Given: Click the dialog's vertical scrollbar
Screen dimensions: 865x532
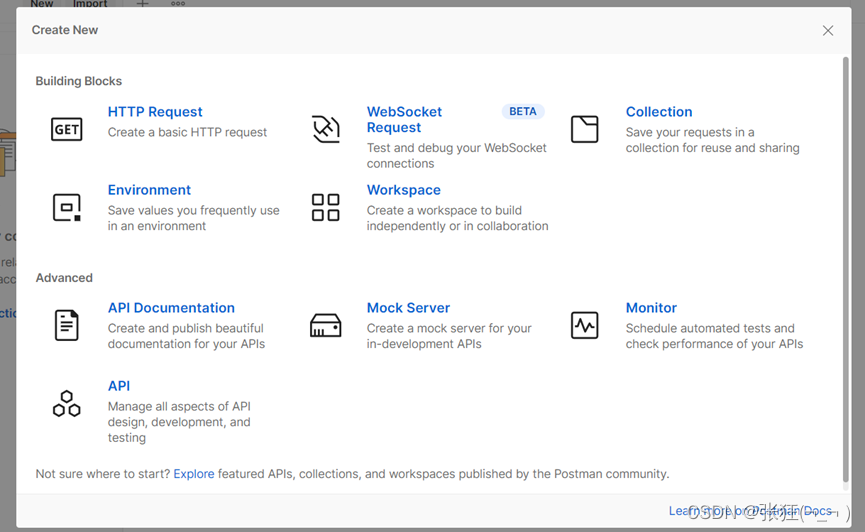Looking at the screenshot, I should pos(846,270).
